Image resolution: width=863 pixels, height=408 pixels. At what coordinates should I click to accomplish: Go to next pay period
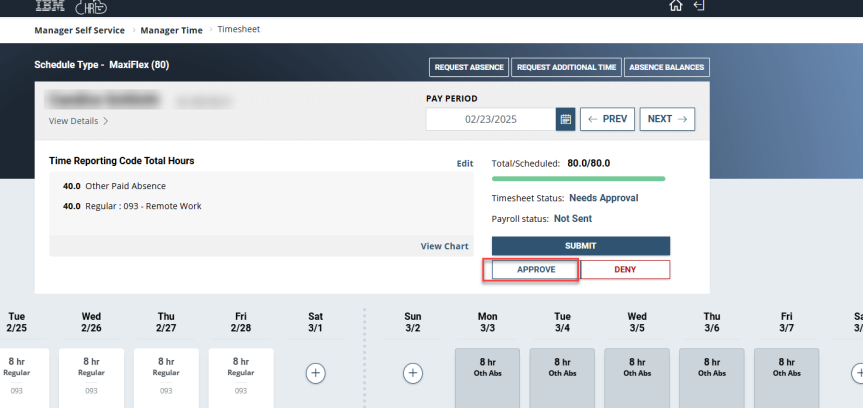(x=667, y=119)
